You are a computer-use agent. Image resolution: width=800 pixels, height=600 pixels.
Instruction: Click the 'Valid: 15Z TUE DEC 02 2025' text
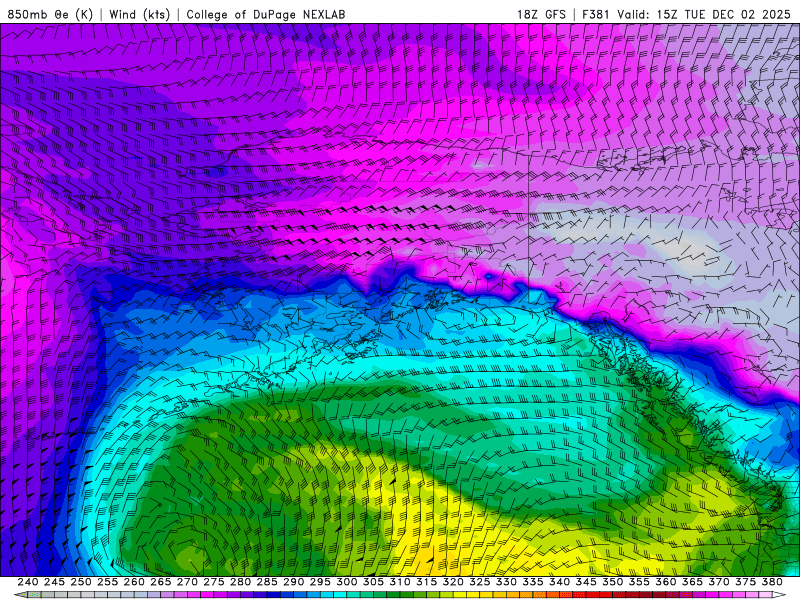click(704, 14)
